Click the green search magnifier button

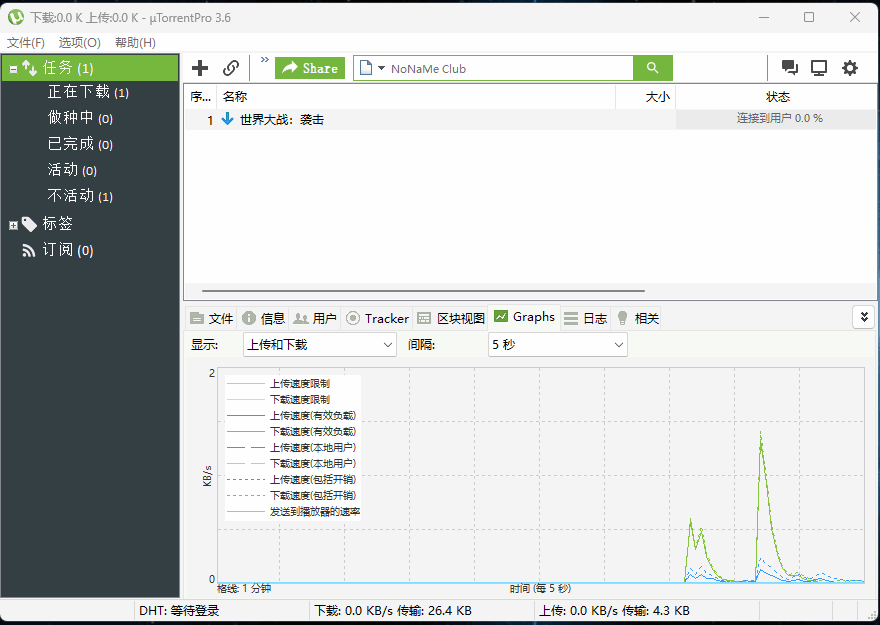tap(652, 68)
